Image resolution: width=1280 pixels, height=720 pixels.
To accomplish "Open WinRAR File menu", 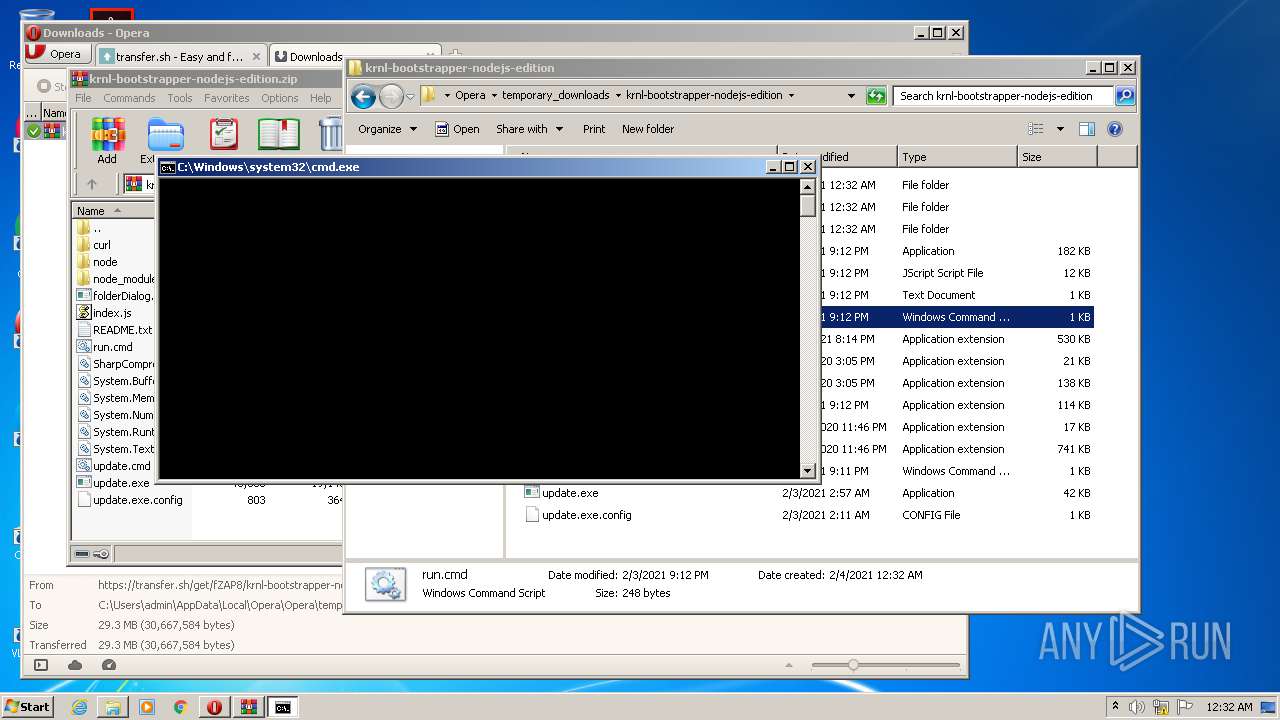I will click(x=83, y=98).
